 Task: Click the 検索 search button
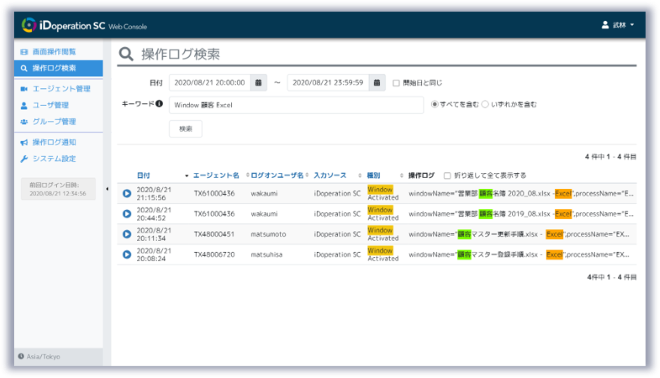tap(186, 129)
